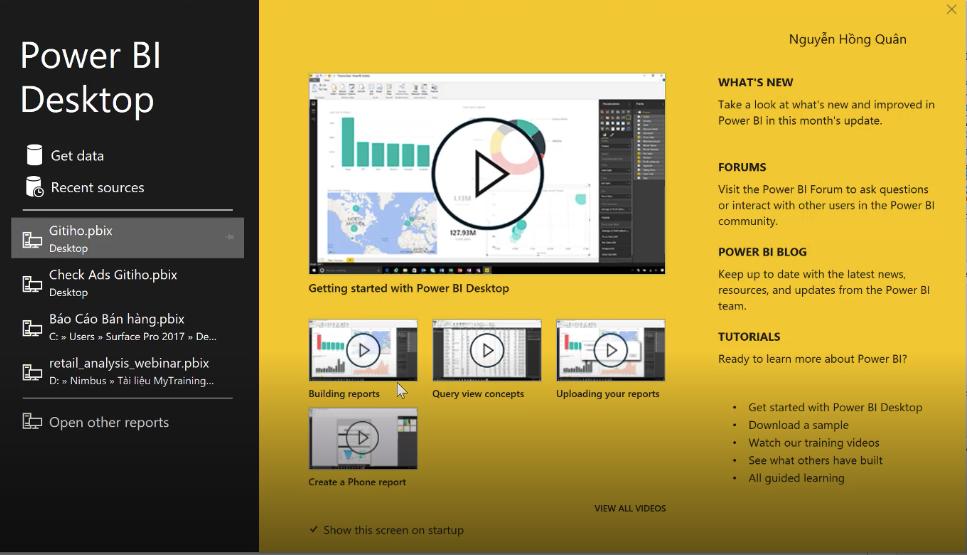Click the Get data database icon
The width and height of the screenshot is (967, 555).
point(35,155)
